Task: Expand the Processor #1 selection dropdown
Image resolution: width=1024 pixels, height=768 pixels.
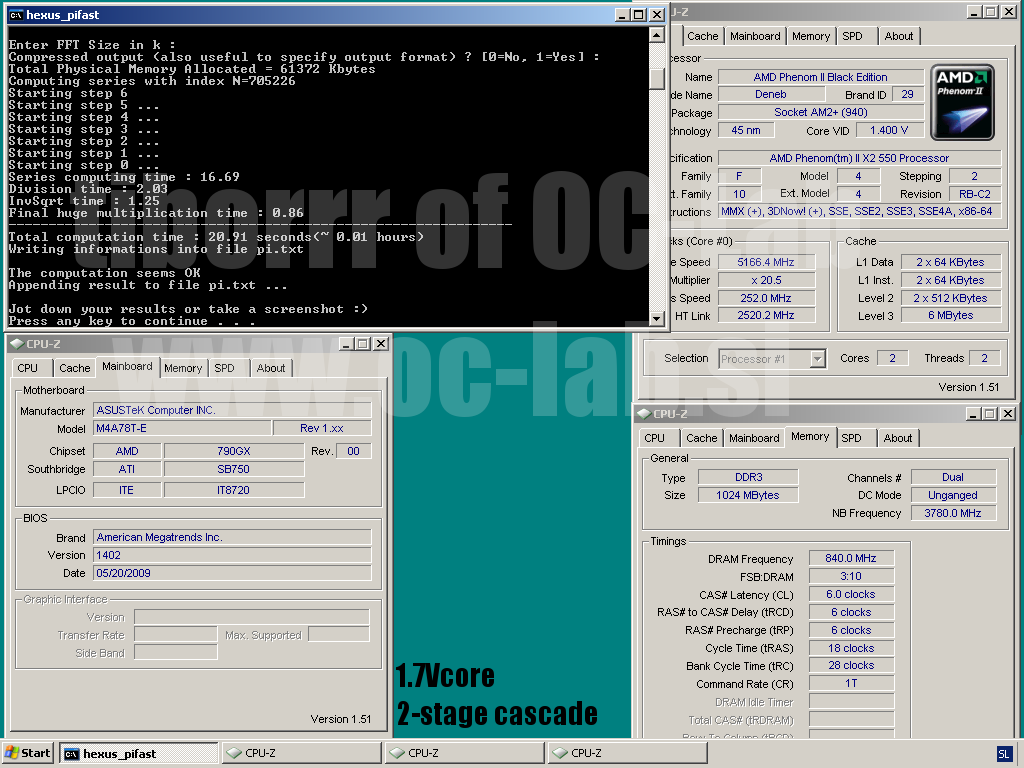Action: point(817,359)
